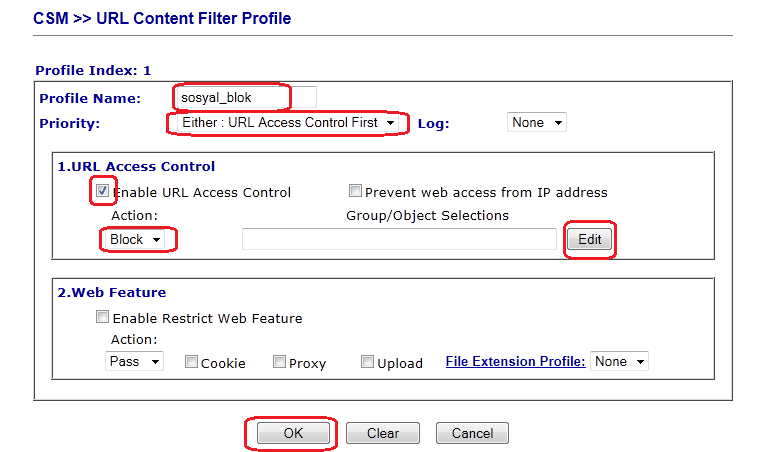Click the Cancel button
Screen dimensions: 775x452
[472, 433]
